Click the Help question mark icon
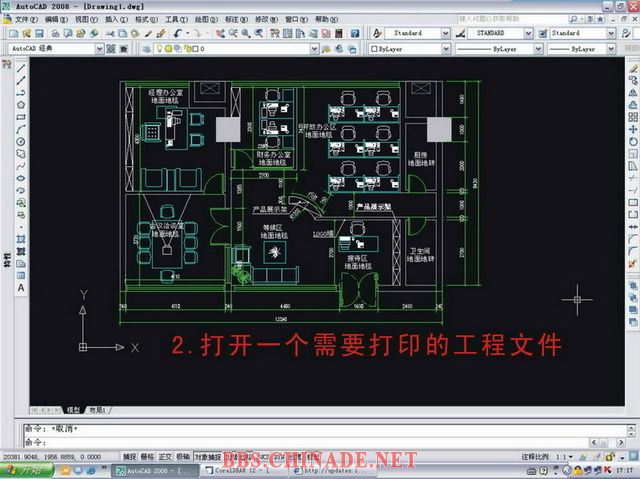The height and width of the screenshot is (479, 640). (x=355, y=33)
